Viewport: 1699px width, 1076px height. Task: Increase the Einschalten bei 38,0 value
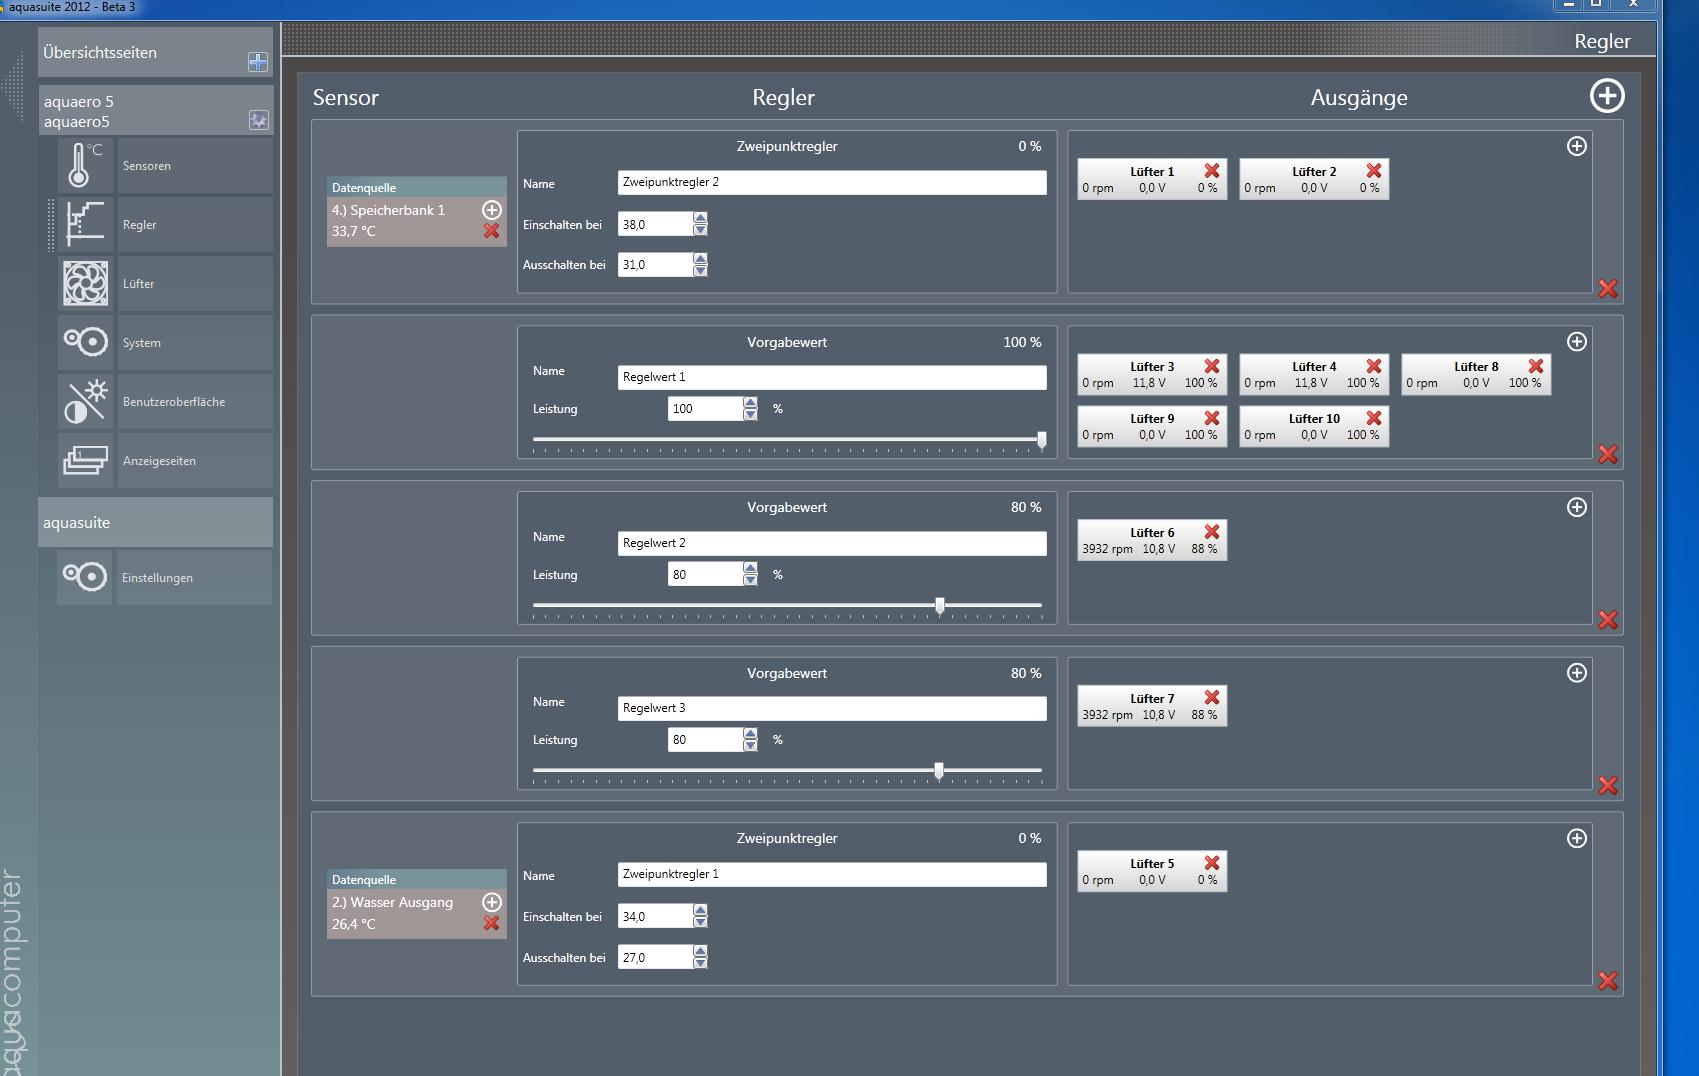point(700,218)
